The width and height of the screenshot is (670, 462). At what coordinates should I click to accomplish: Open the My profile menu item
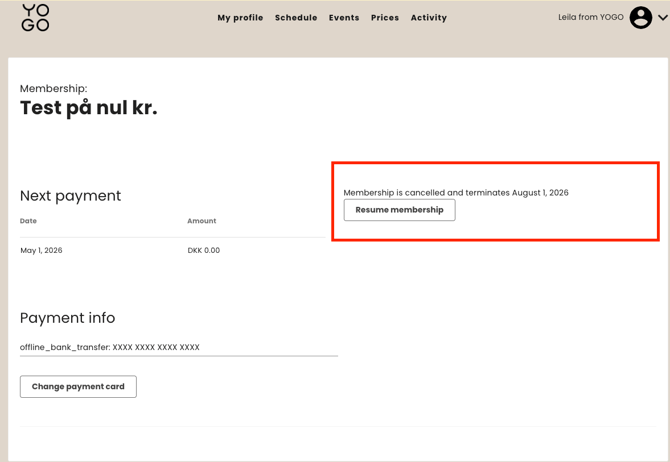240,18
